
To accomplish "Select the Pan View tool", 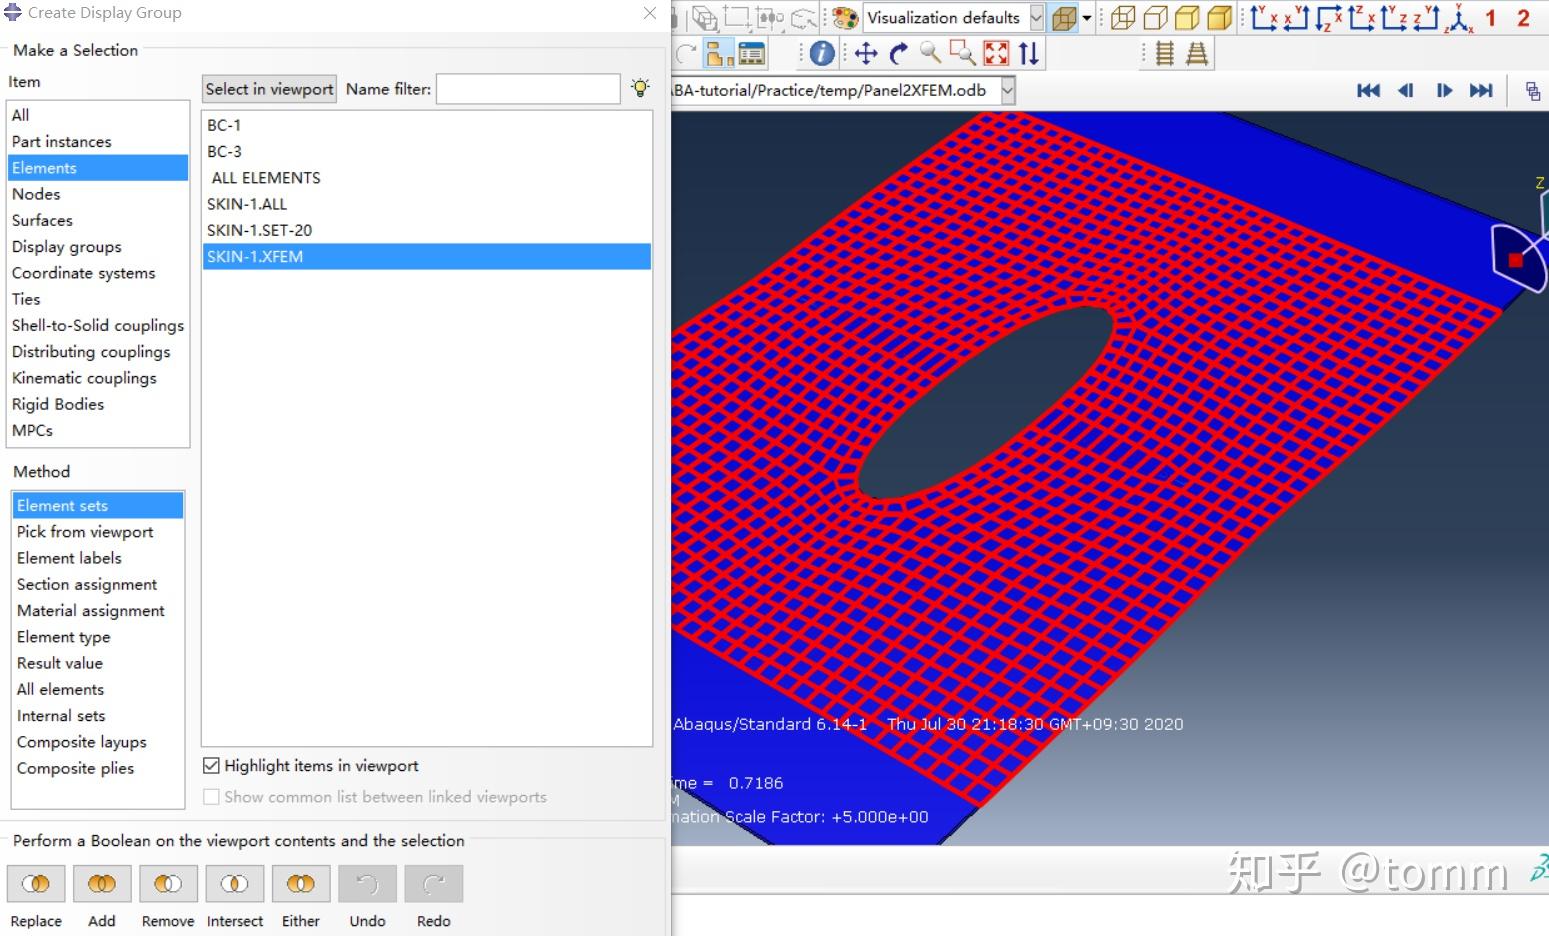I will (864, 53).
